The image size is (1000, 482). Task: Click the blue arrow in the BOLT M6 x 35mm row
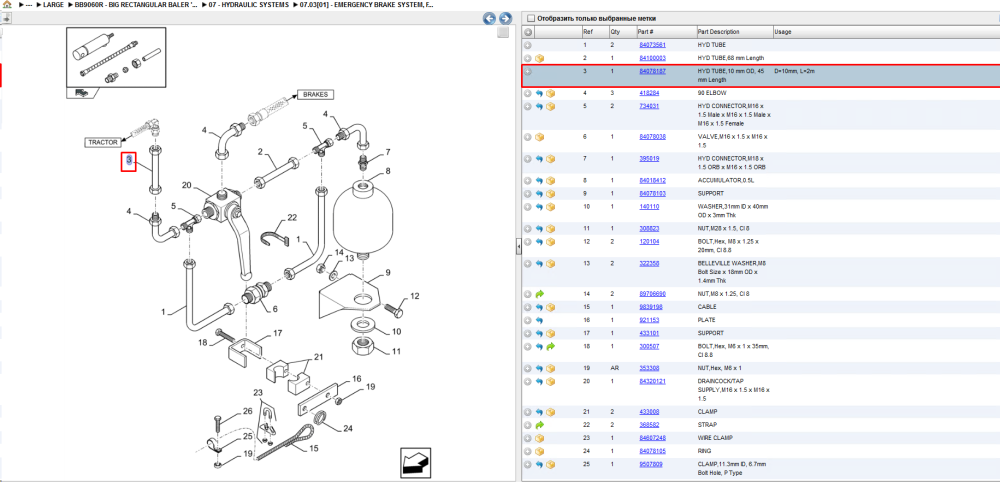(x=539, y=346)
